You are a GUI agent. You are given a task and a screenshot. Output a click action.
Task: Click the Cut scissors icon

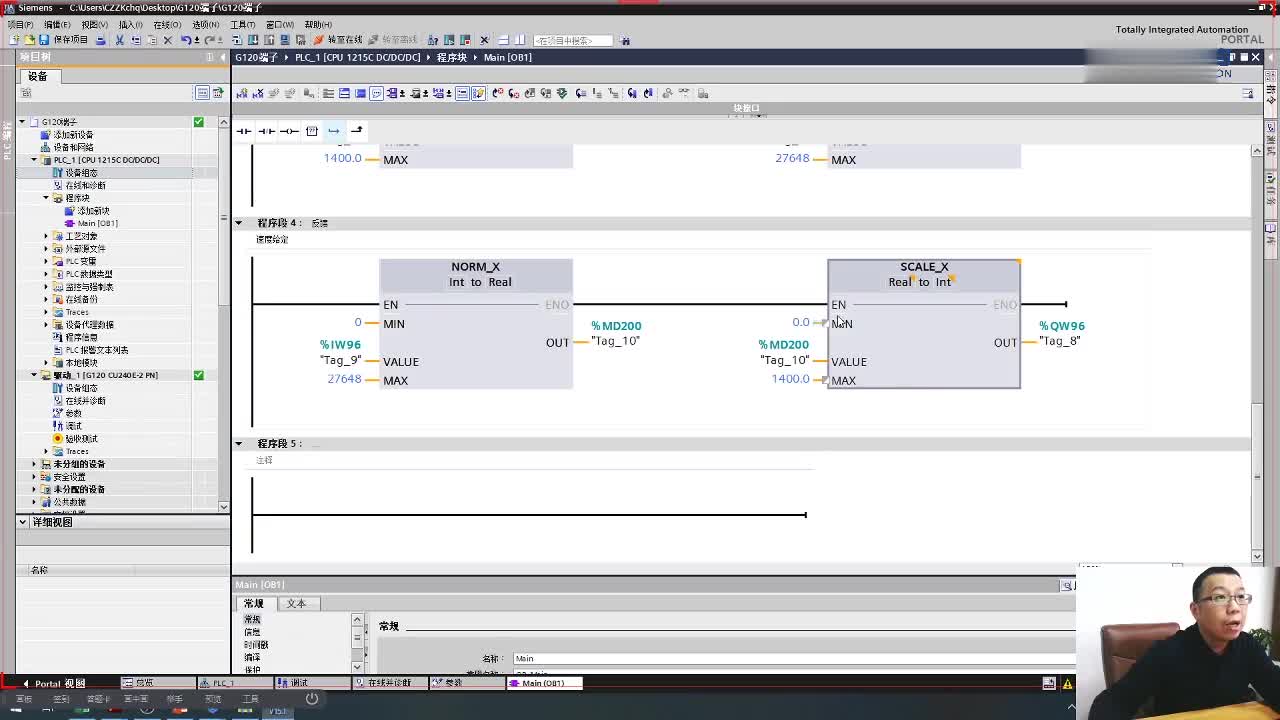[x=119, y=40]
